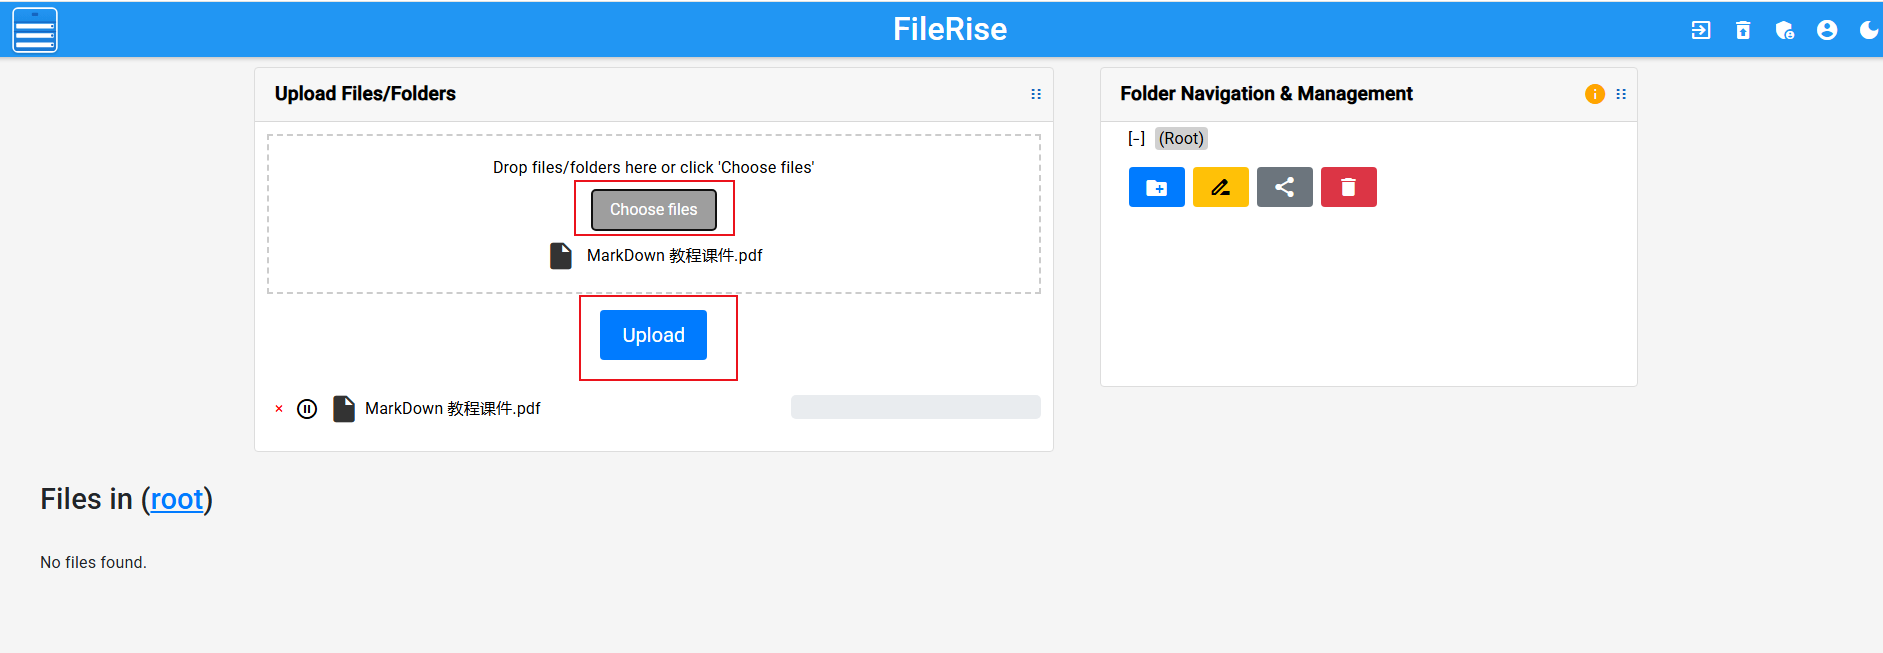Select the (Root) folder in tree

(1181, 139)
